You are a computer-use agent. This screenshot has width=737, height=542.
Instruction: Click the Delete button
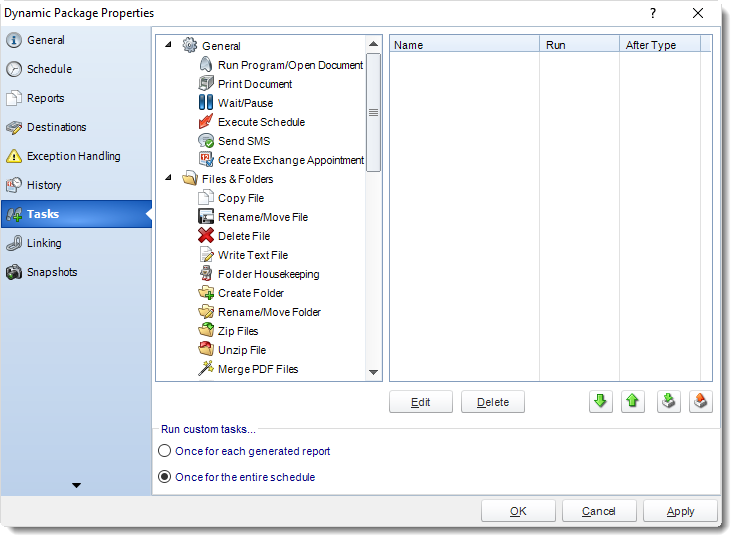click(493, 402)
